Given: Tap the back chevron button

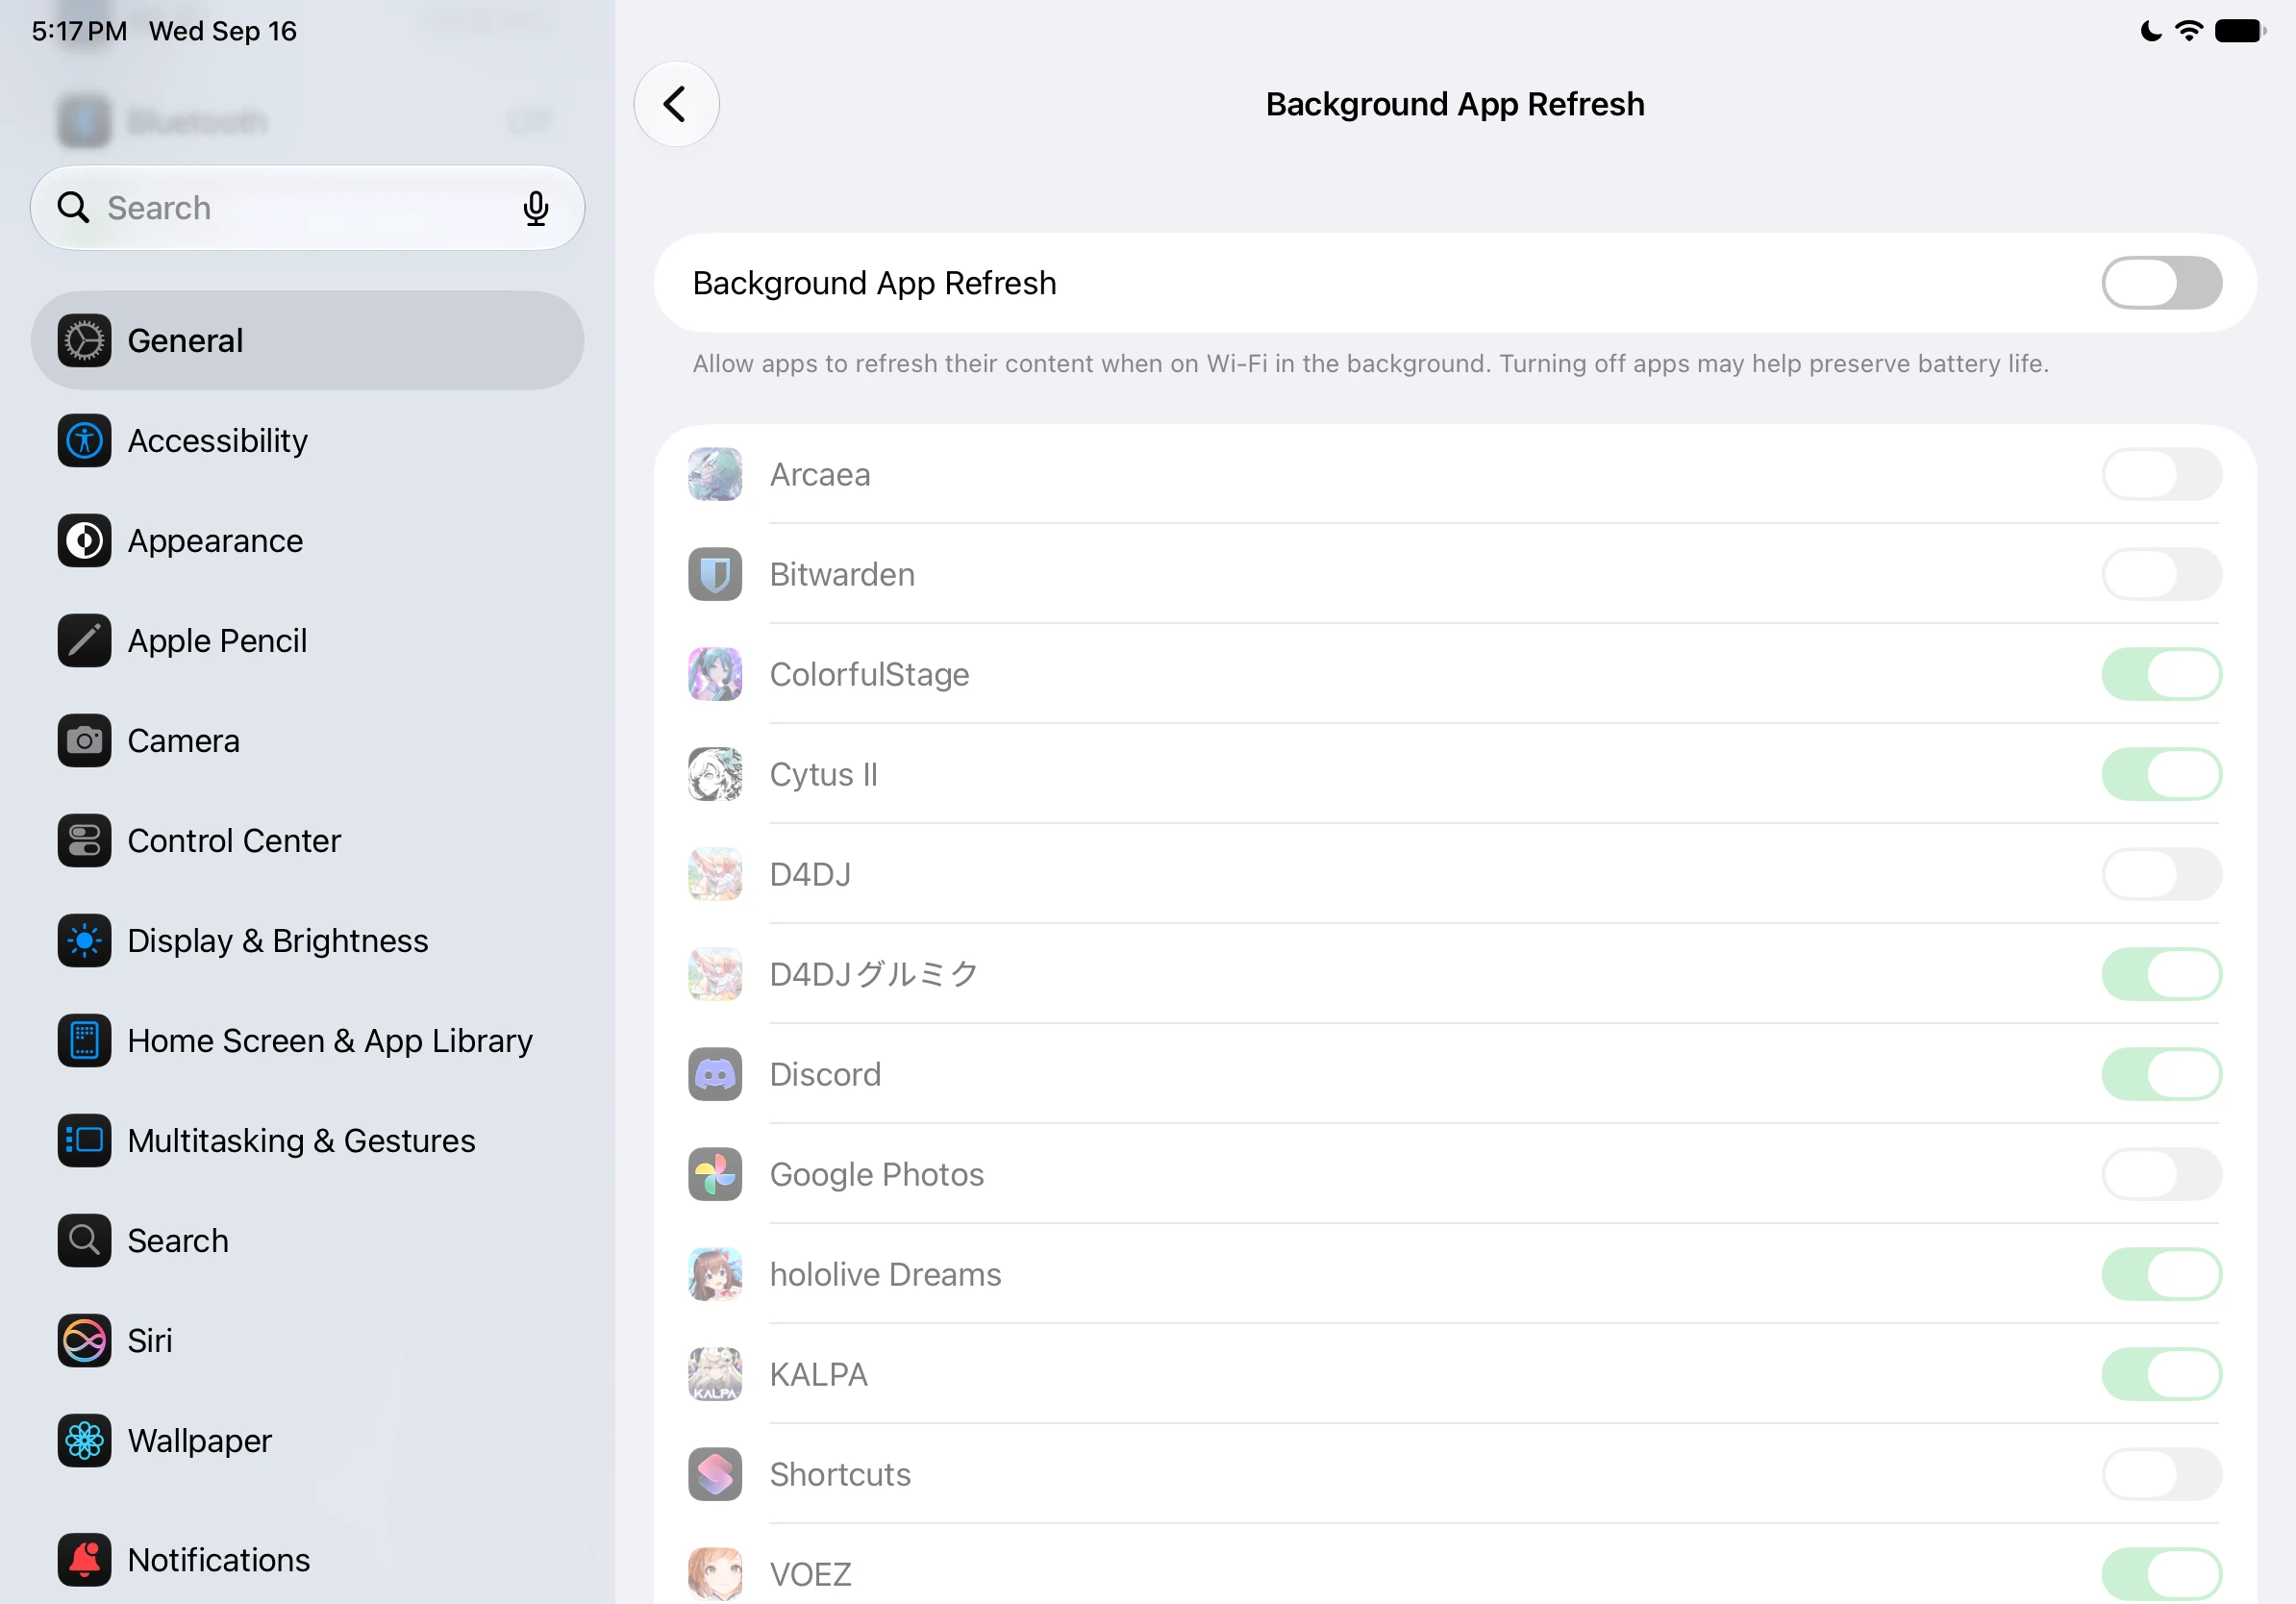Looking at the screenshot, I should coord(677,104).
